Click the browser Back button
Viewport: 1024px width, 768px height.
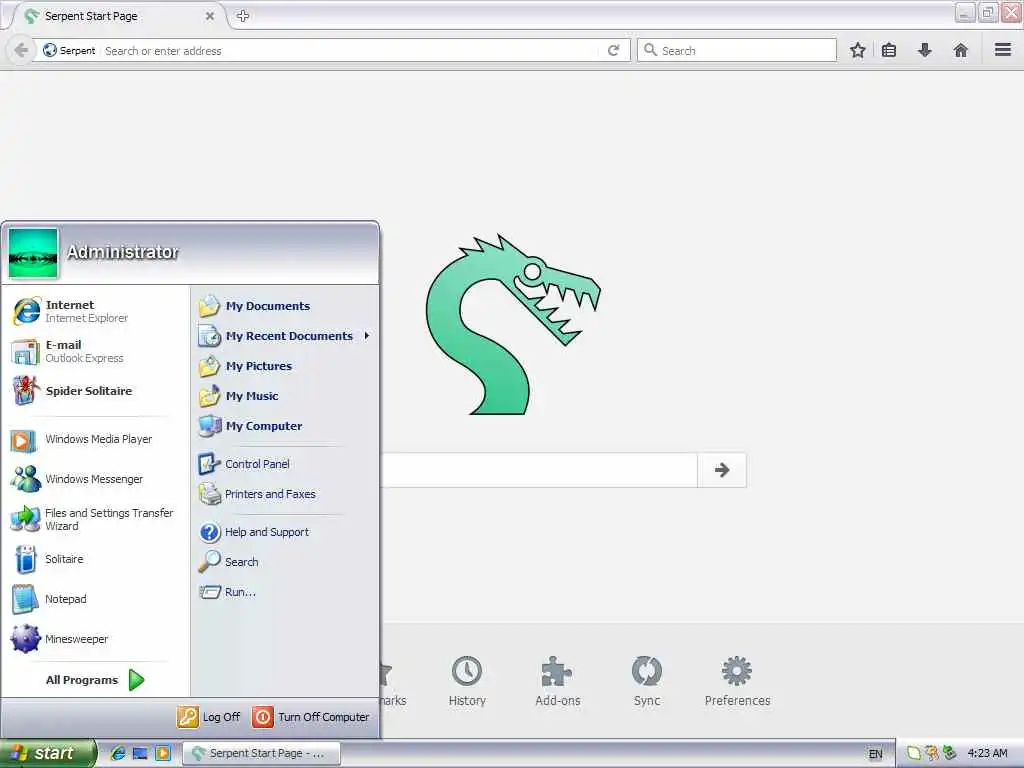click(21, 50)
